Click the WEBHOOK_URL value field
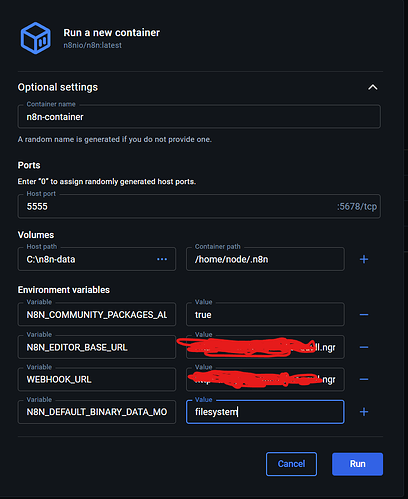This screenshot has width=408, height=499. point(265,379)
